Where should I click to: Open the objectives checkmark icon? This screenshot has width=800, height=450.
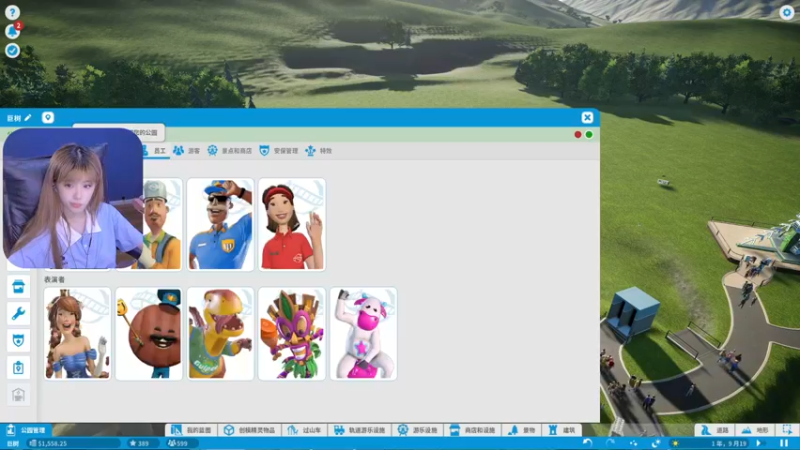point(12,50)
